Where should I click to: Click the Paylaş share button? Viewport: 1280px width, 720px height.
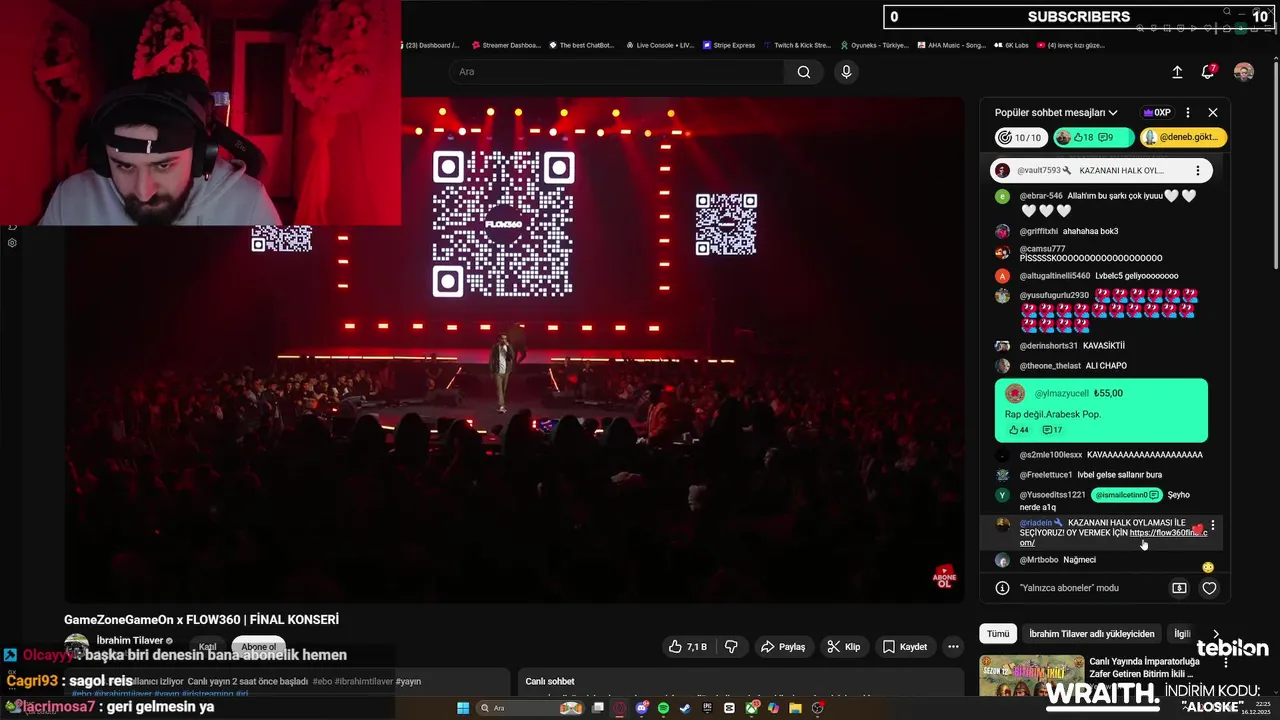[783, 647]
